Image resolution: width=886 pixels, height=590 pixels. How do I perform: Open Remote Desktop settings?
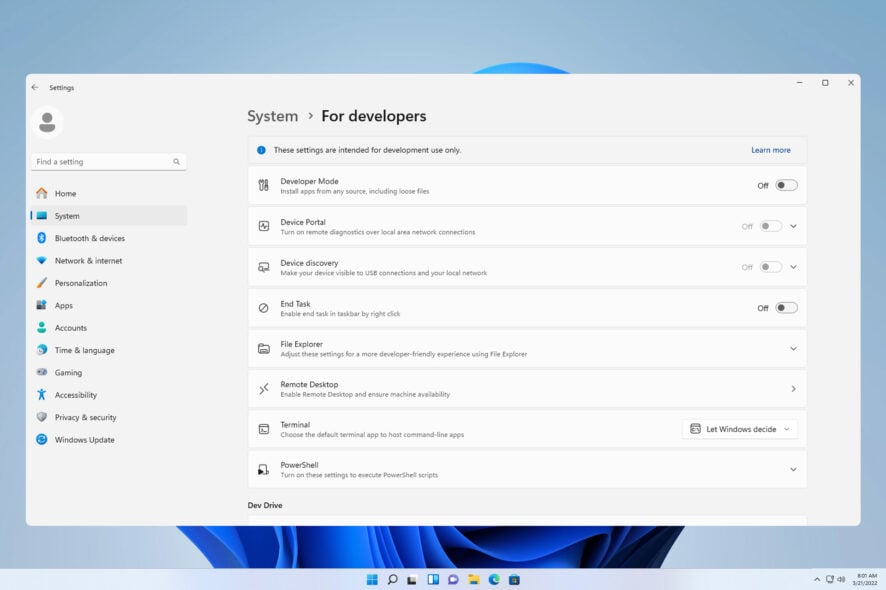793,388
